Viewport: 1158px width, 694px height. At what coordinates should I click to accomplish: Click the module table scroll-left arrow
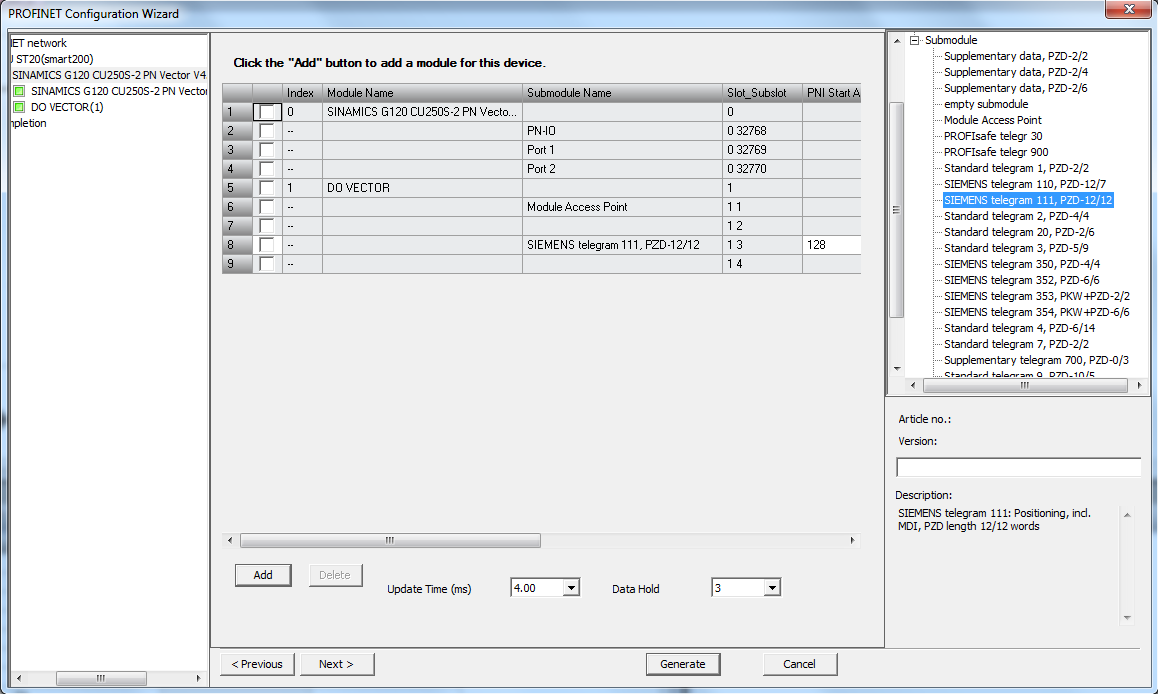[230, 540]
